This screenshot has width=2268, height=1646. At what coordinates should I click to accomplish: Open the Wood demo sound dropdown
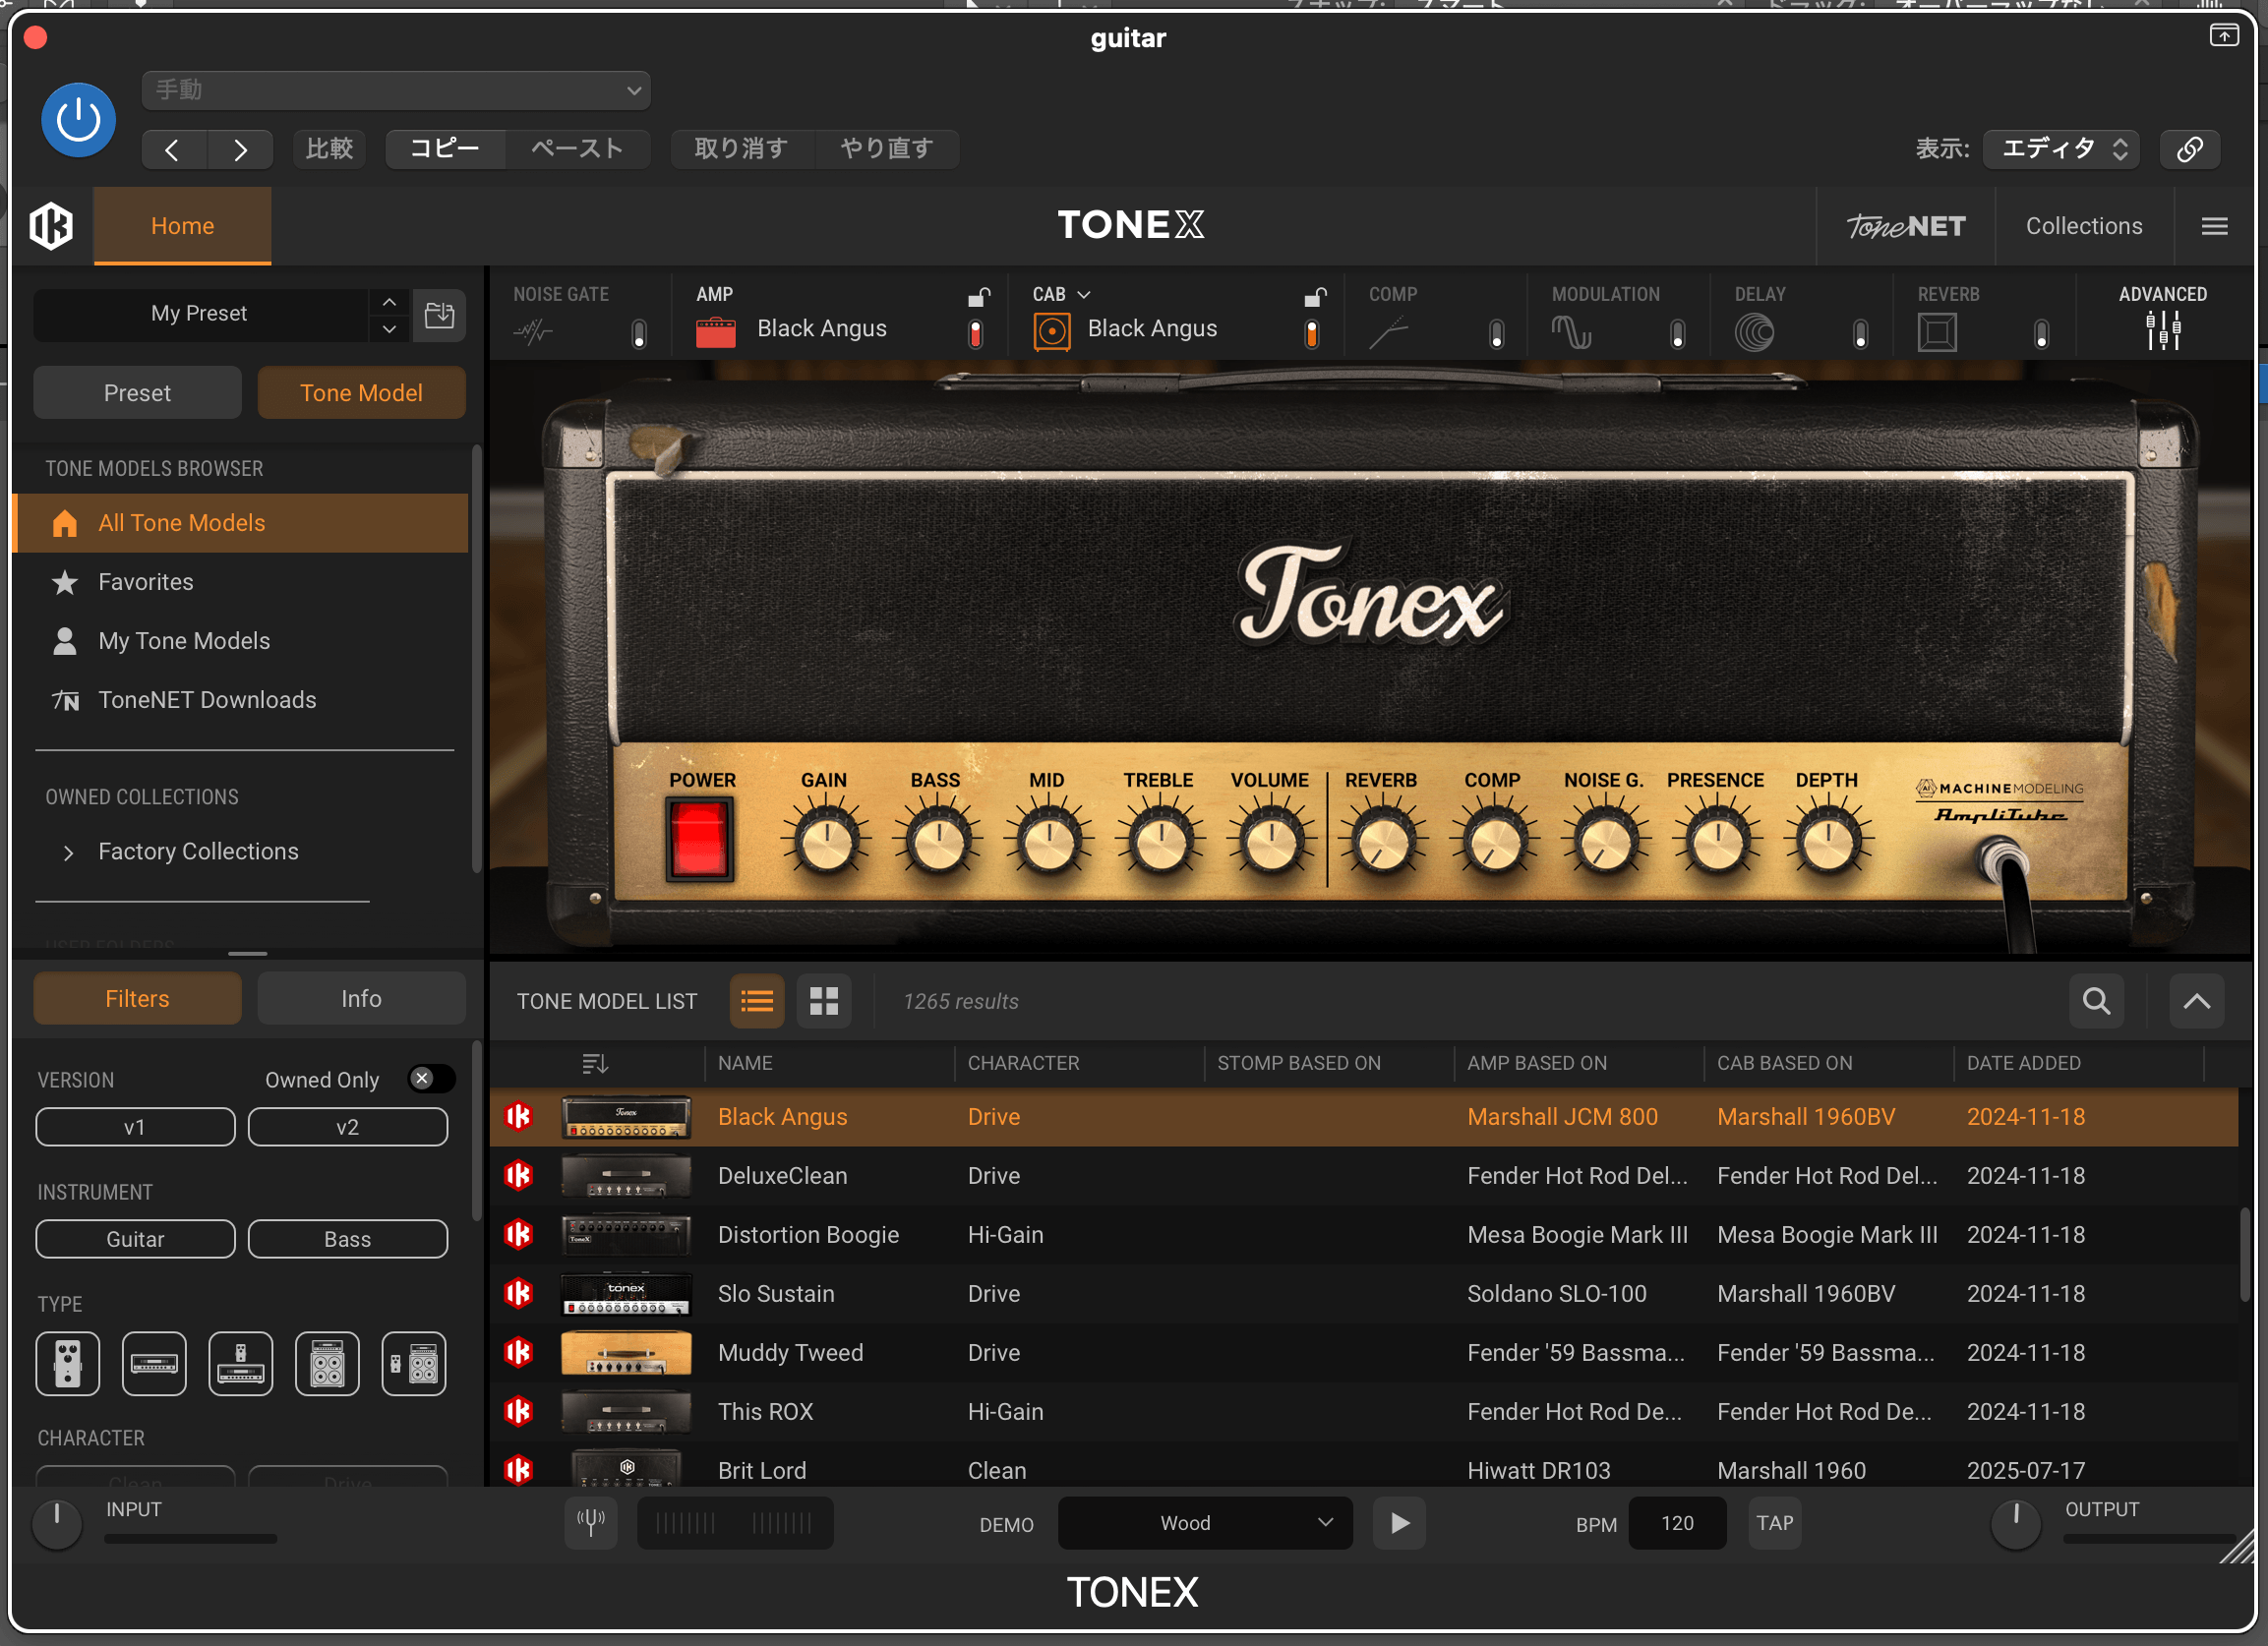pyautogui.click(x=1204, y=1522)
